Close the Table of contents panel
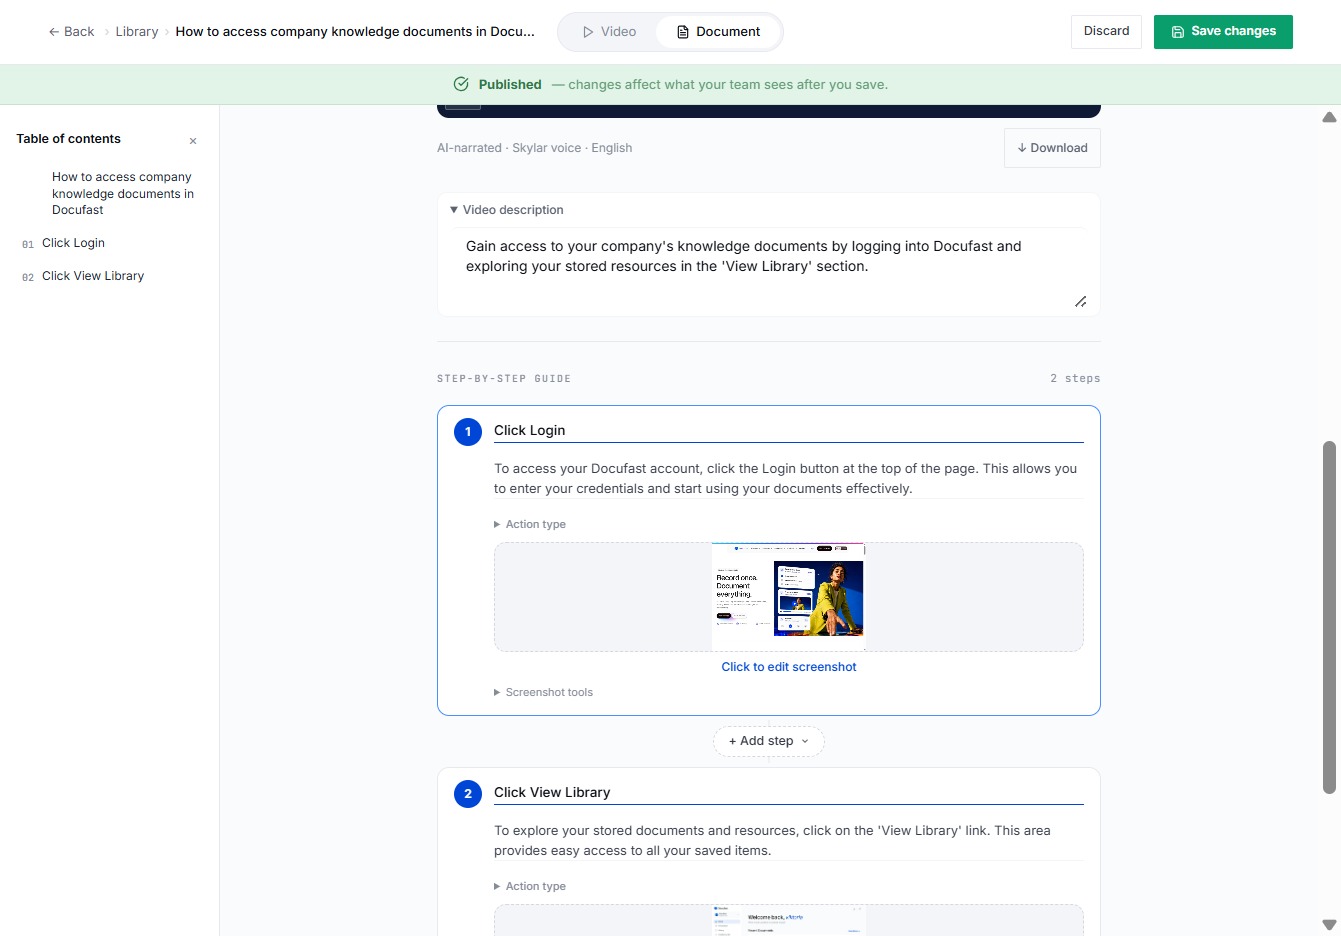1341x936 pixels. [x=193, y=141]
